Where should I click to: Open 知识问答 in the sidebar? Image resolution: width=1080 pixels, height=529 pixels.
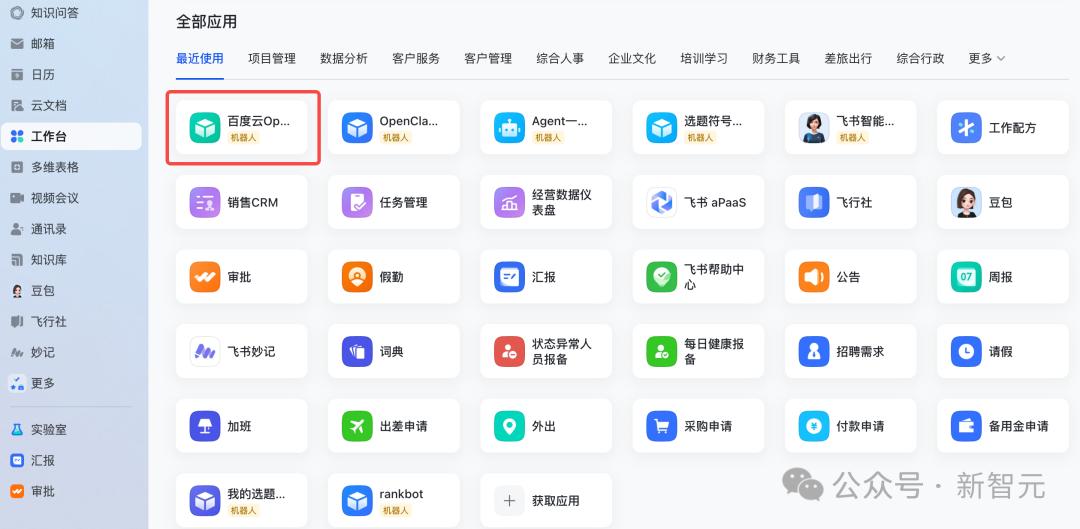72,12
